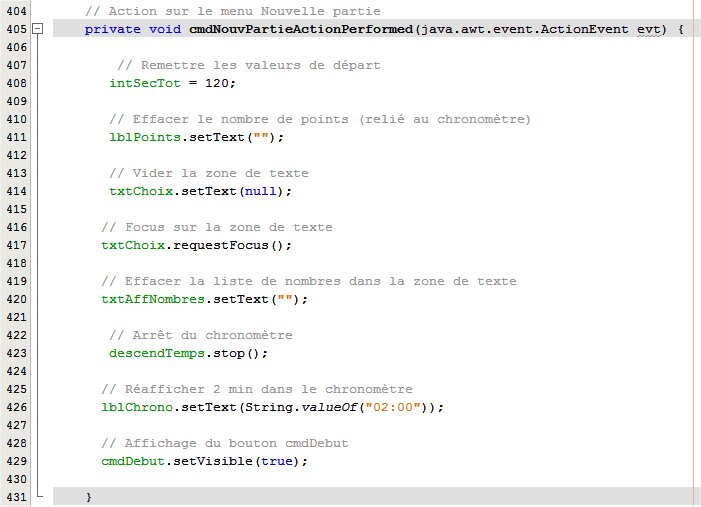Click line number 417 in gutter
This screenshot has height=507, width=701.
17,245
